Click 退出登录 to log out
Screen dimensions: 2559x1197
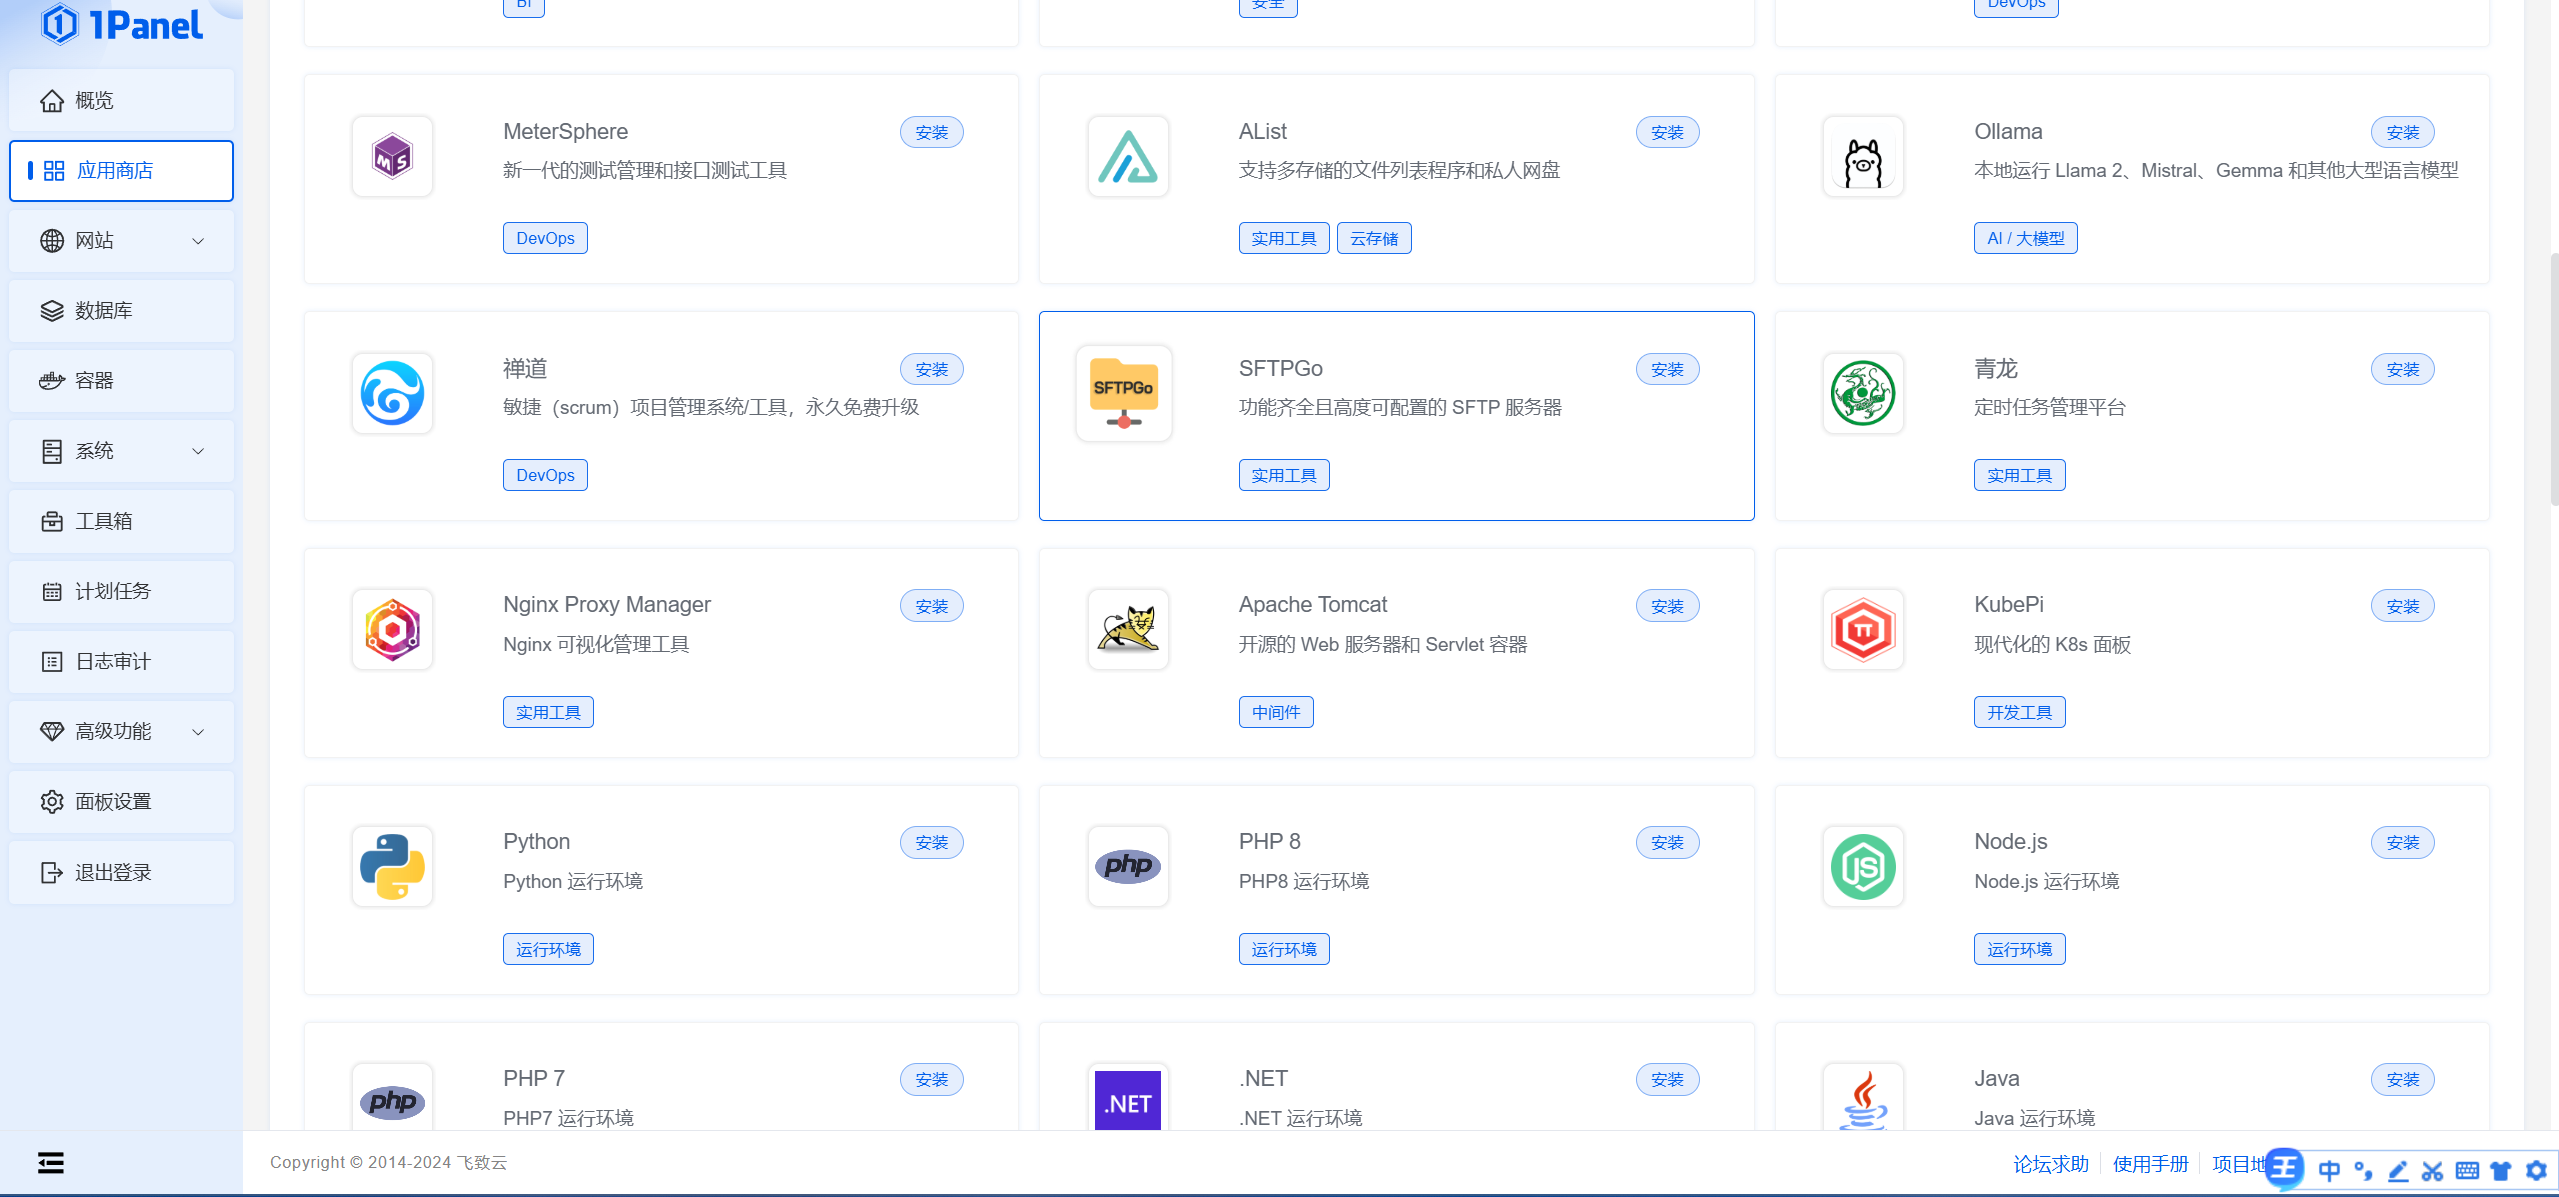[x=121, y=872]
